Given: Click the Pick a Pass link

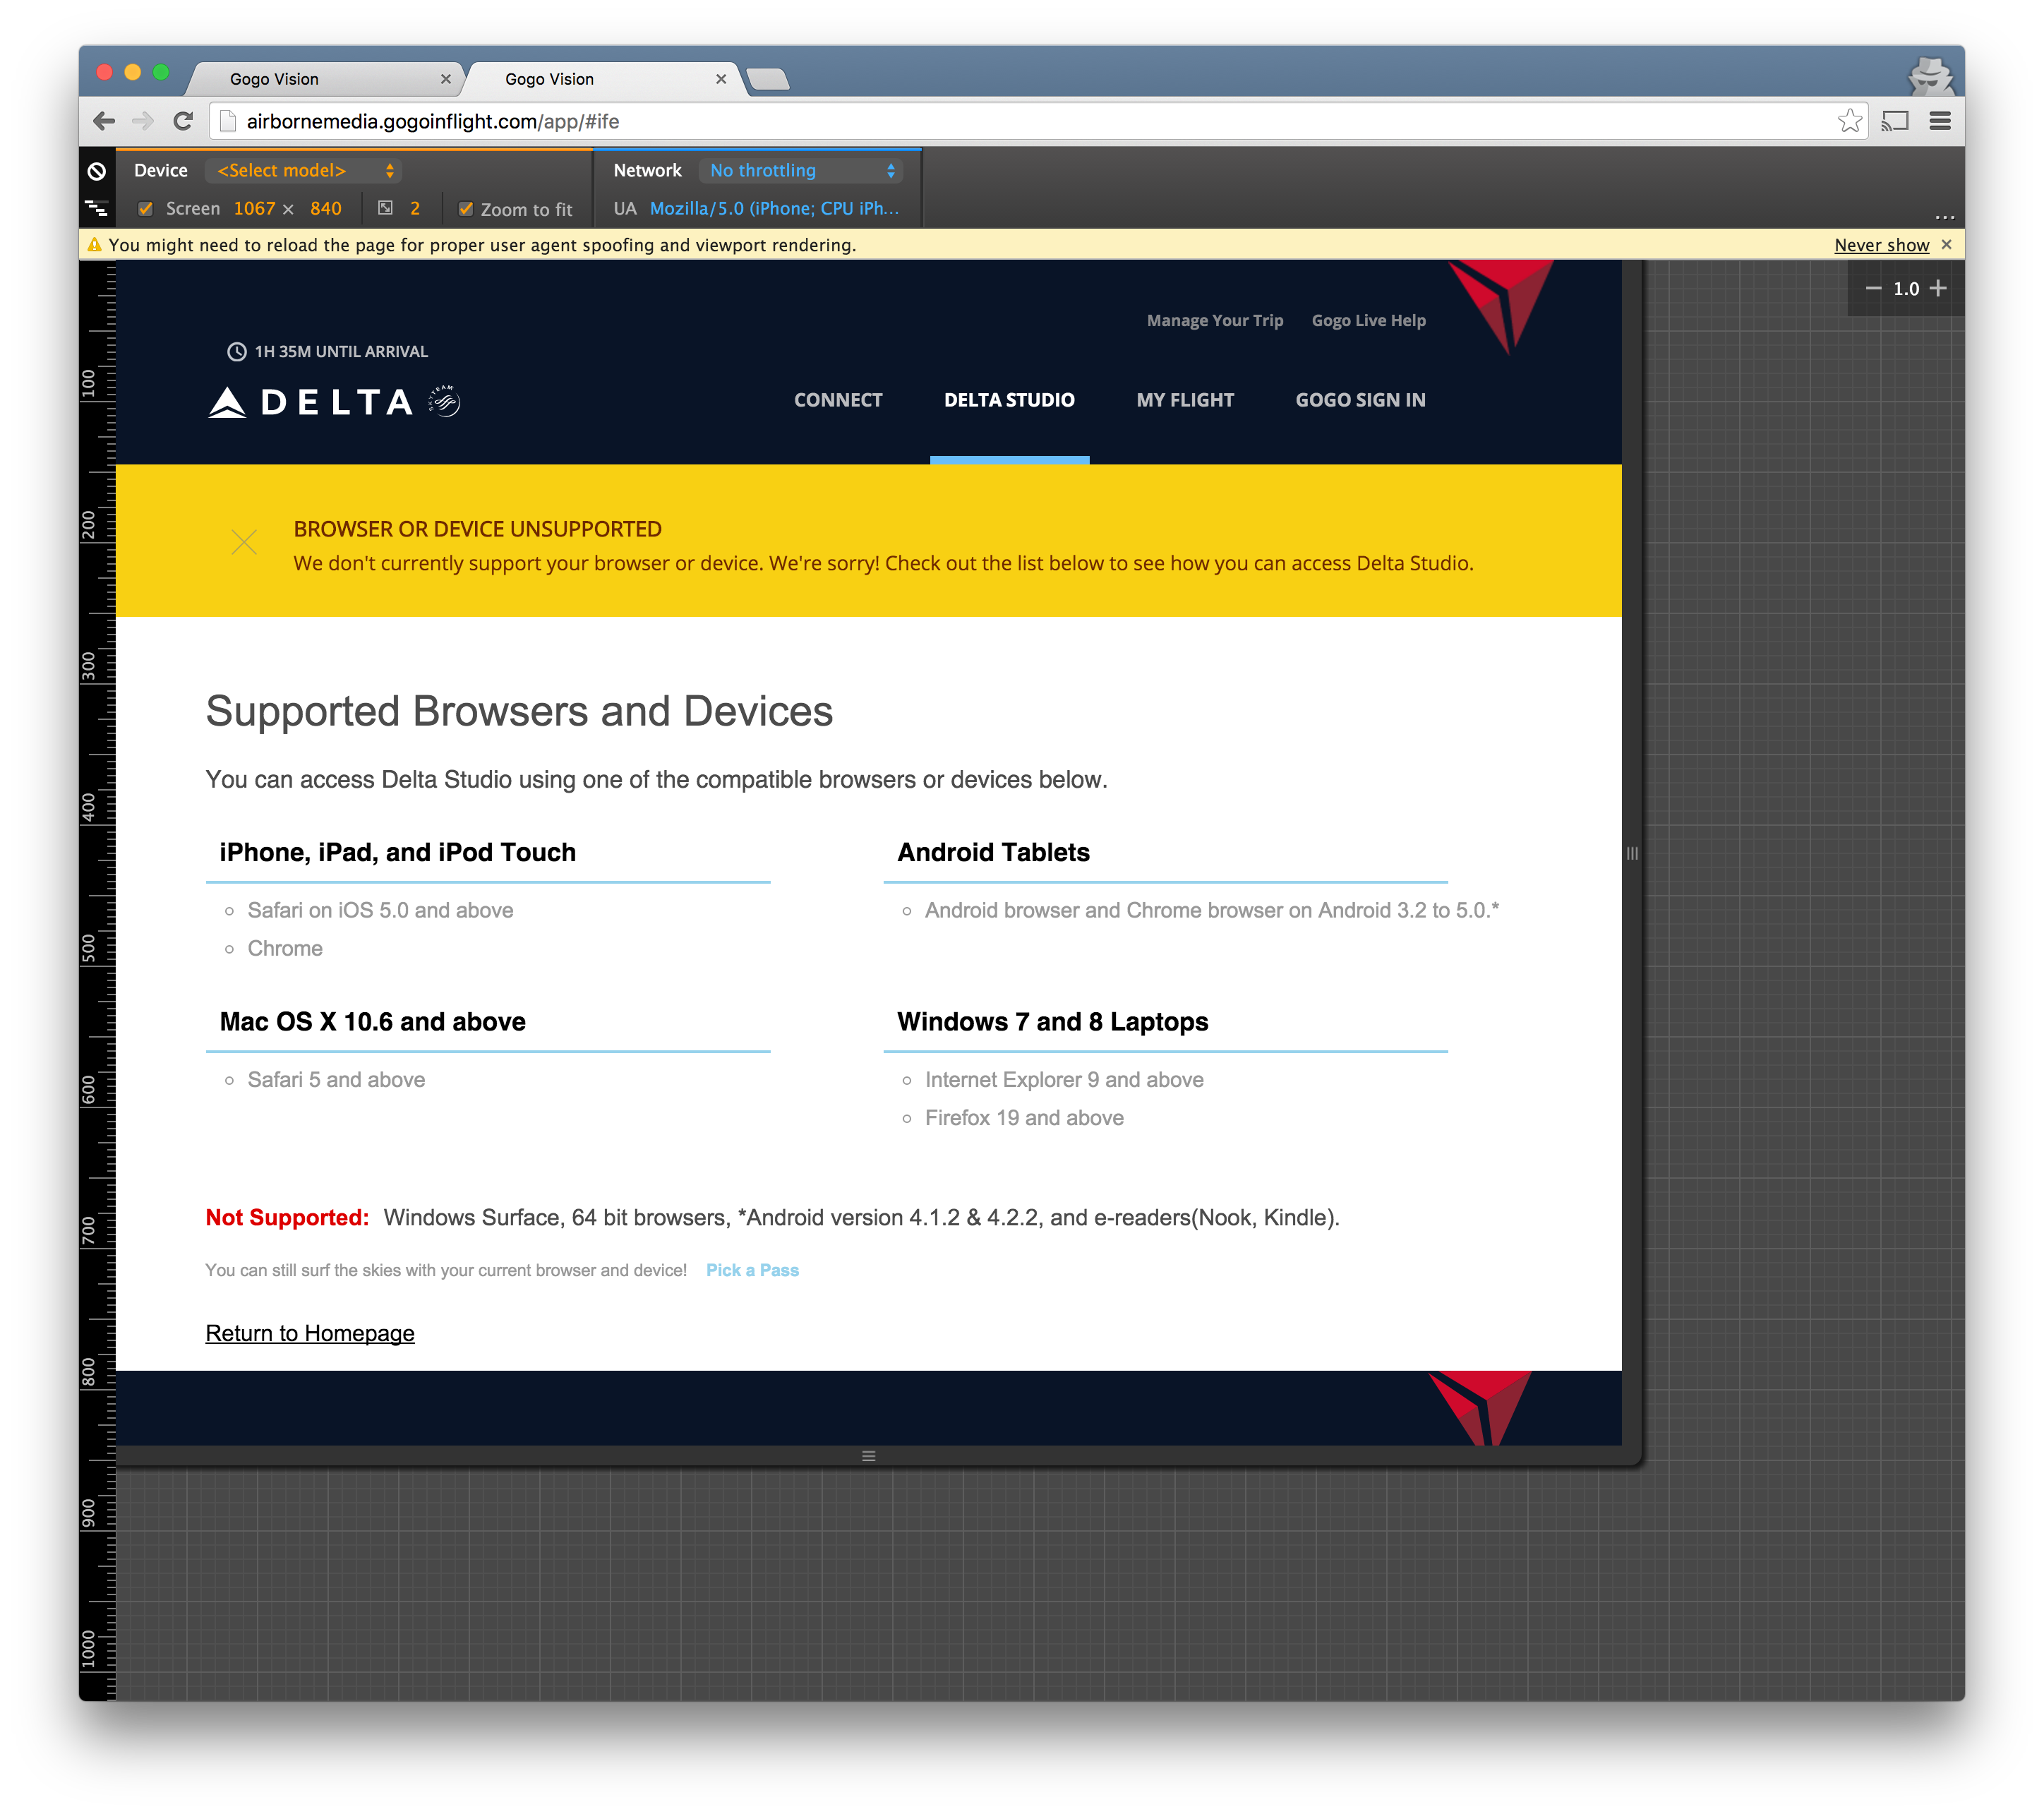Looking at the screenshot, I should coord(752,1270).
